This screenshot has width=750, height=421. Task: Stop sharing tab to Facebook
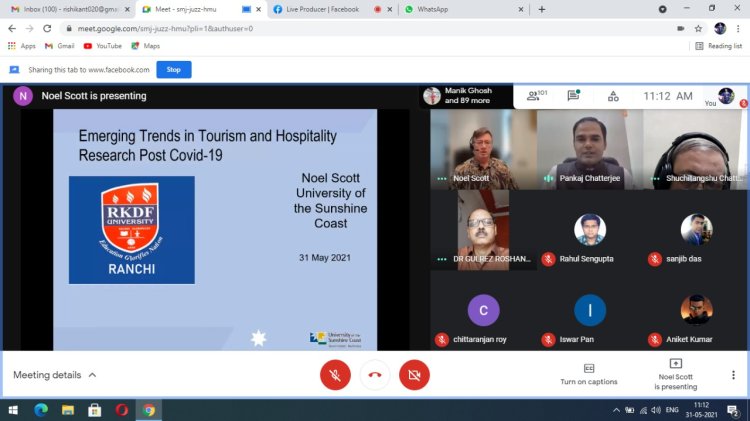pos(173,70)
